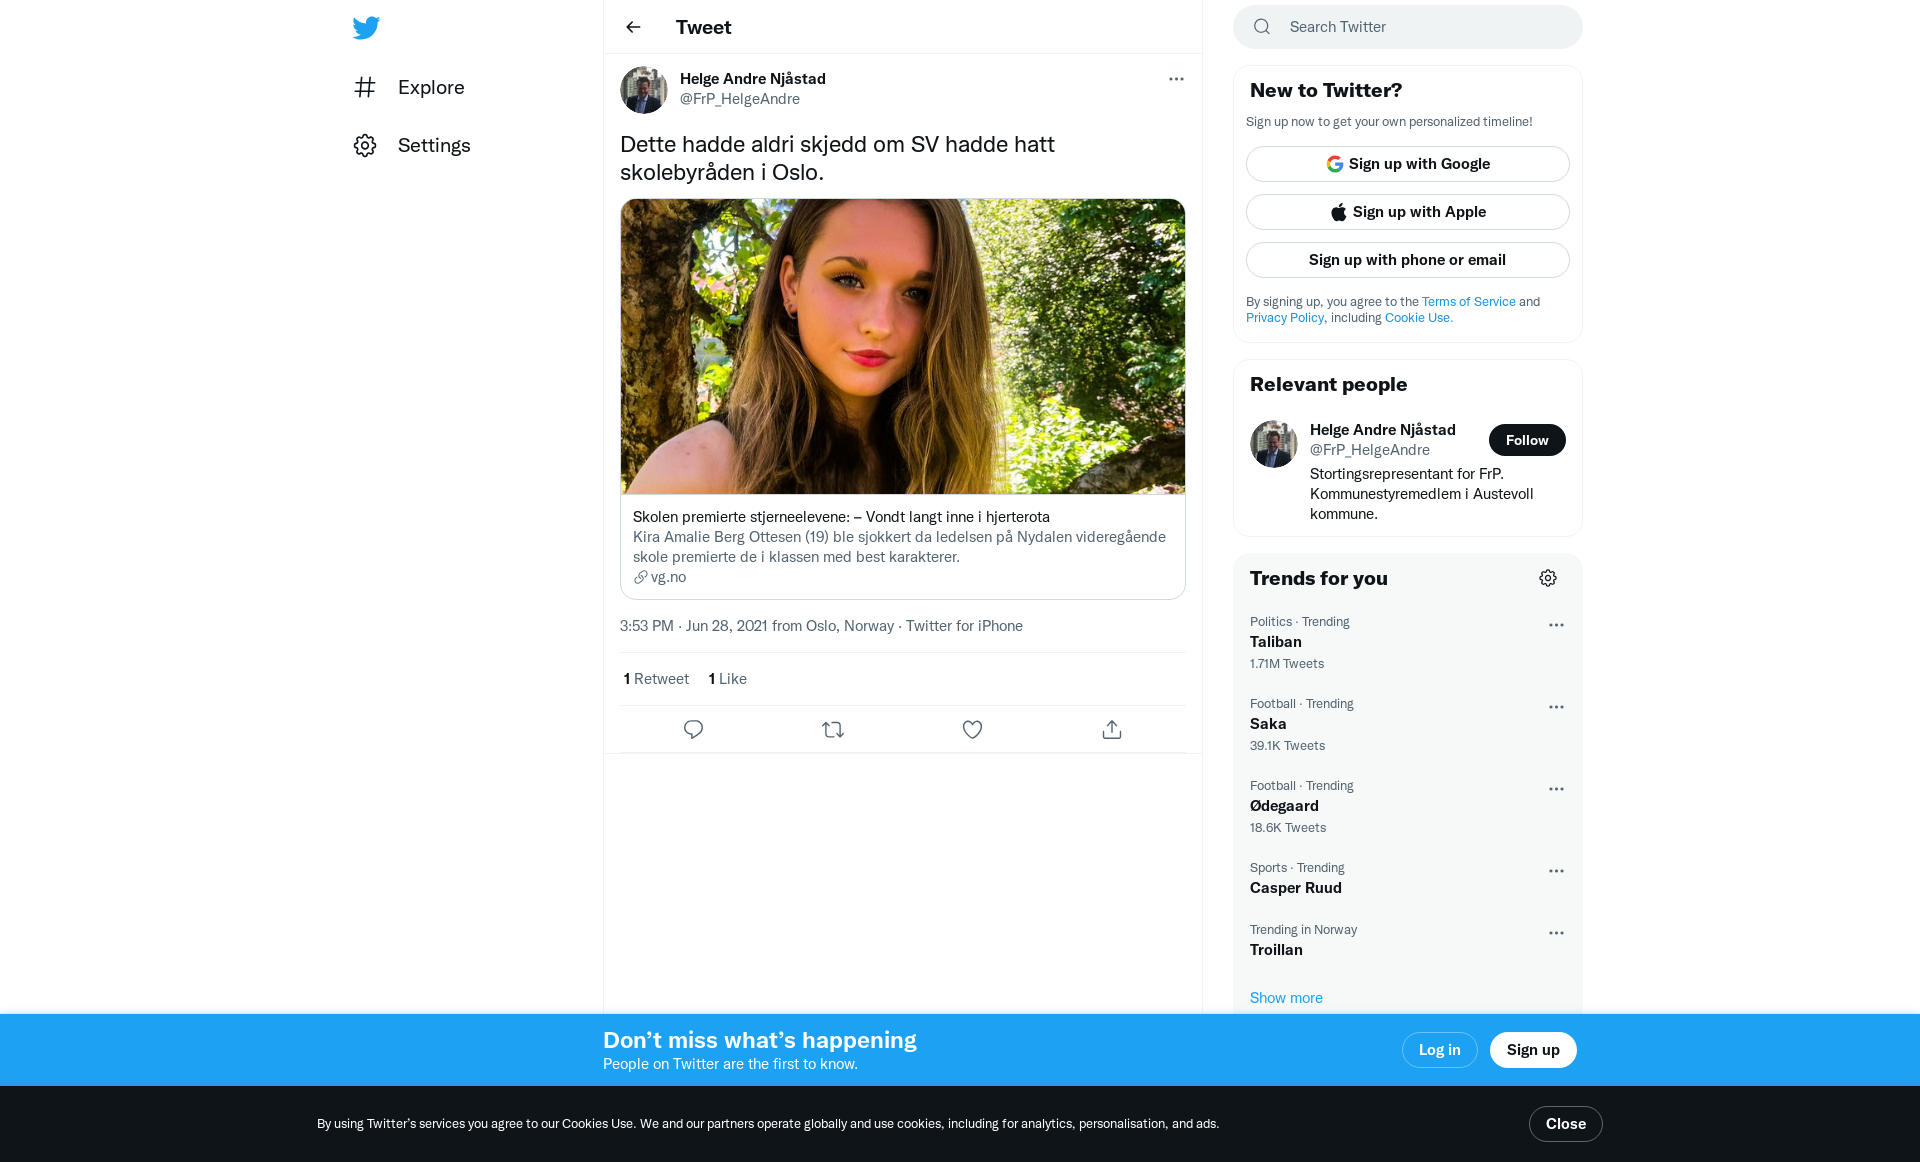This screenshot has height=1162, width=1920.
Task: Click the search magnifier icon
Action: (x=1262, y=27)
